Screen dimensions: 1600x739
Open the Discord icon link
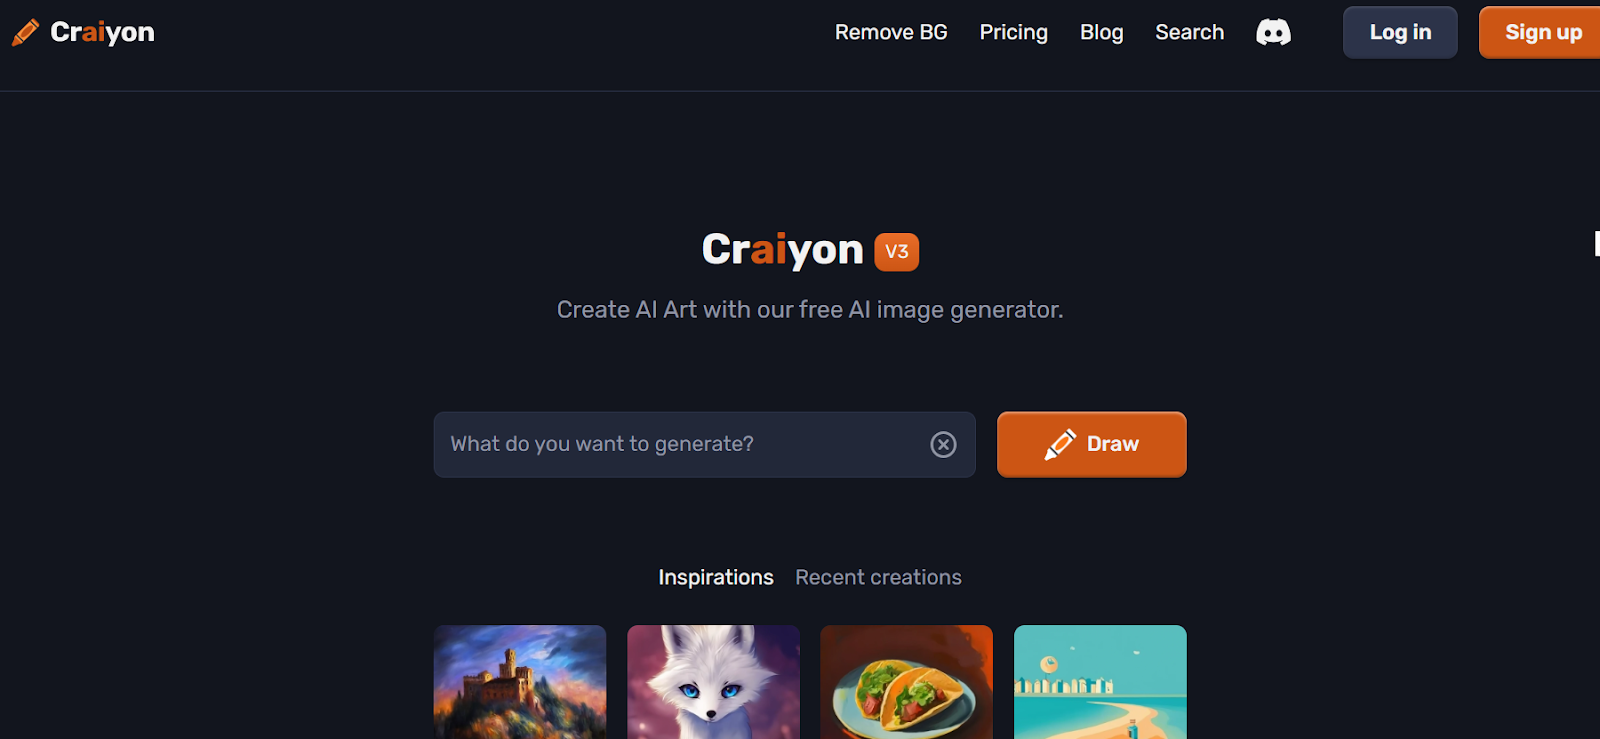1273,32
